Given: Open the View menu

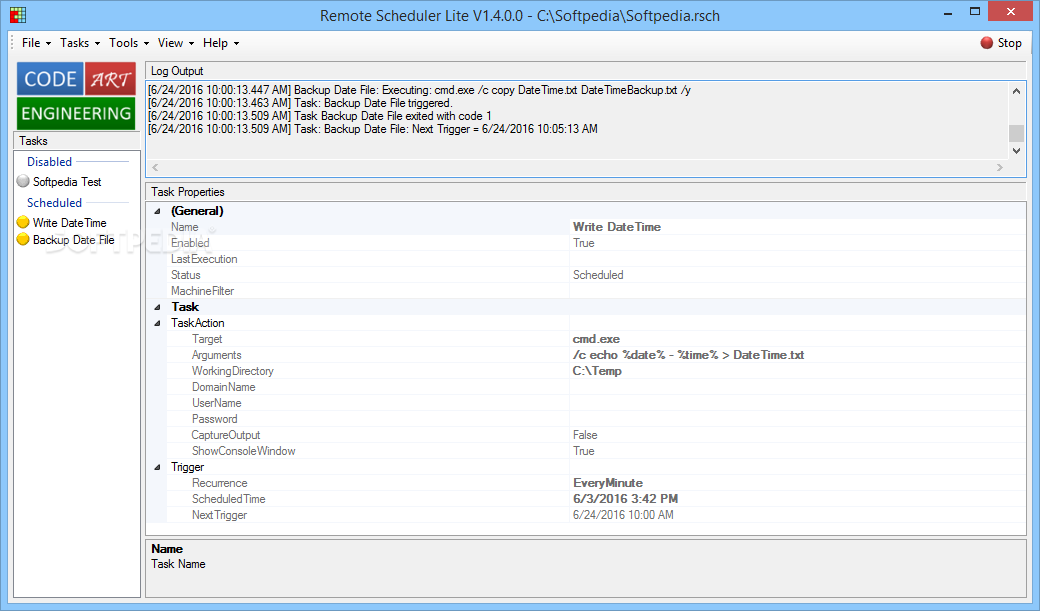Looking at the screenshot, I should click(176, 42).
